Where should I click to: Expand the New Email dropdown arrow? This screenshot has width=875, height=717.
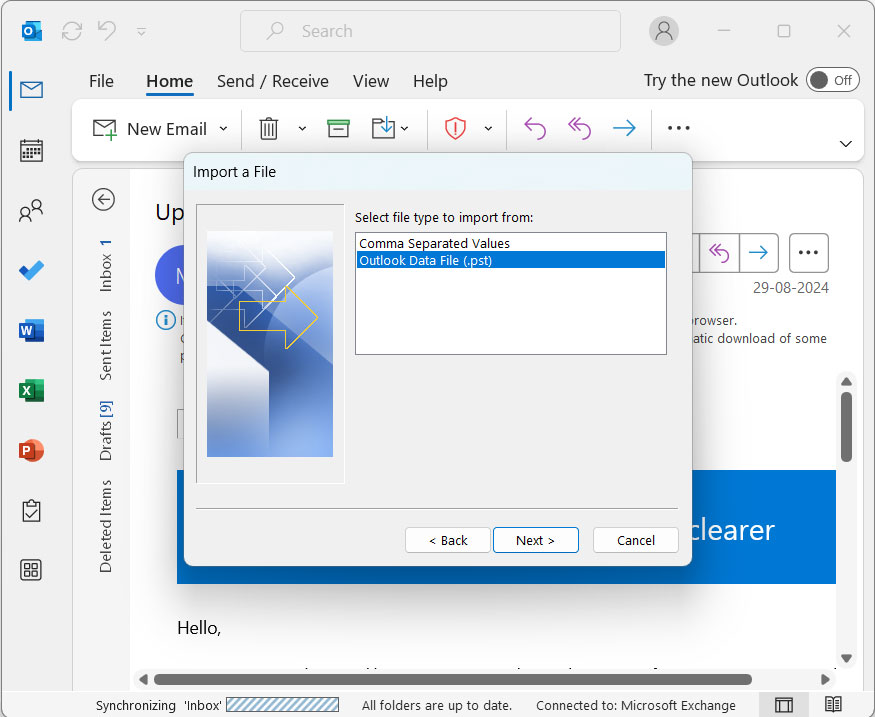point(223,128)
